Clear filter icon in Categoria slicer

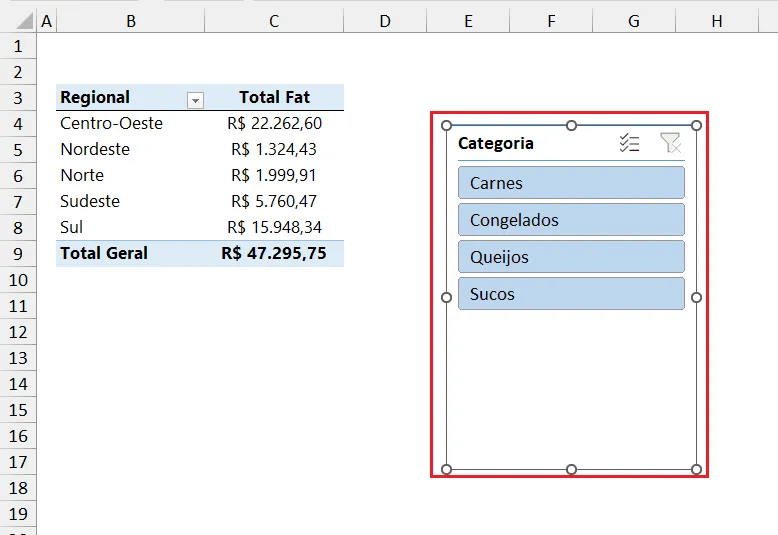click(x=670, y=143)
